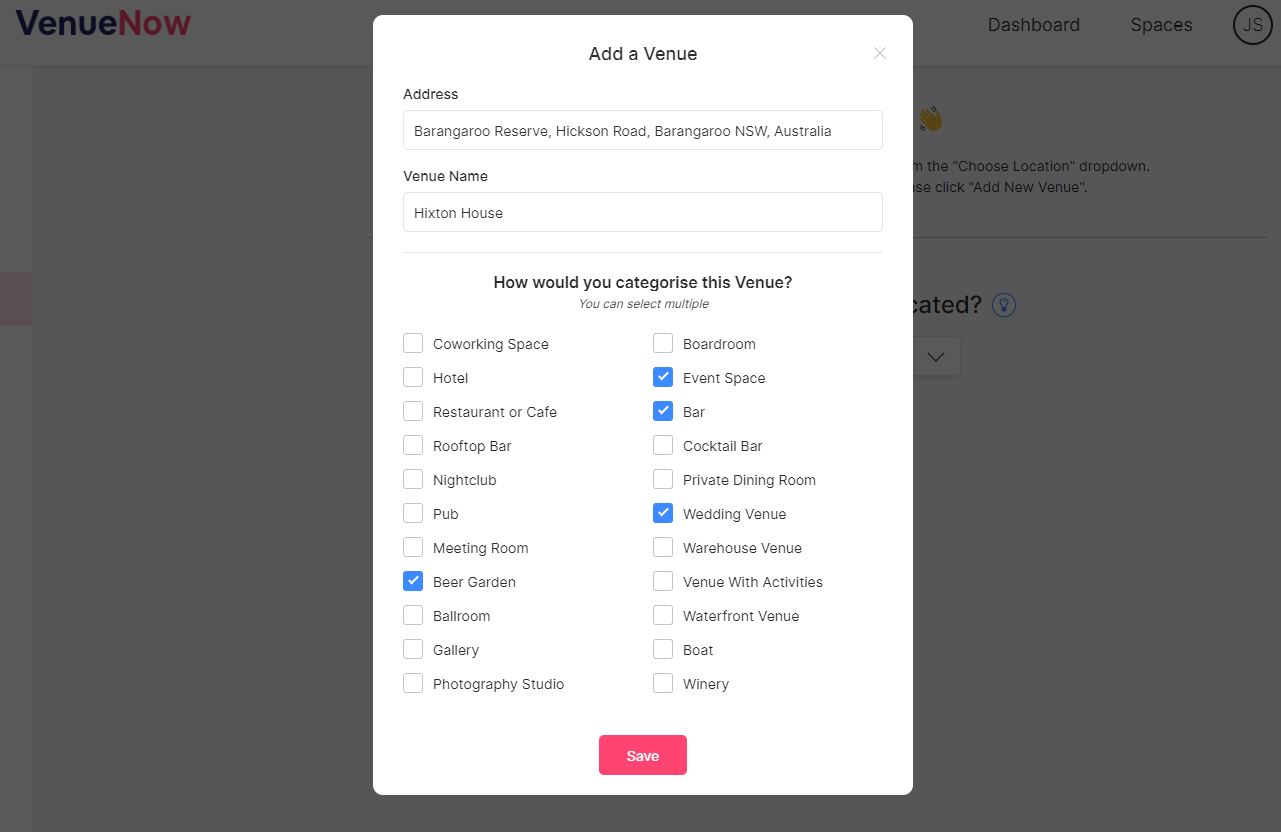The width and height of the screenshot is (1281, 832).
Task: Check the Coworking Space checkbox
Action: pyautogui.click(x=413, y=343)
